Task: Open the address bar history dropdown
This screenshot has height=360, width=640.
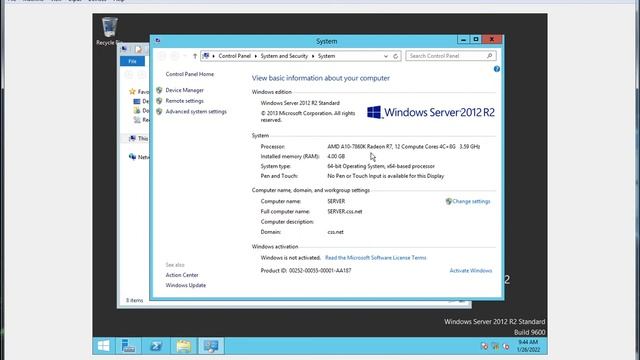Action: pyautogui.click(x=386, y=56)
